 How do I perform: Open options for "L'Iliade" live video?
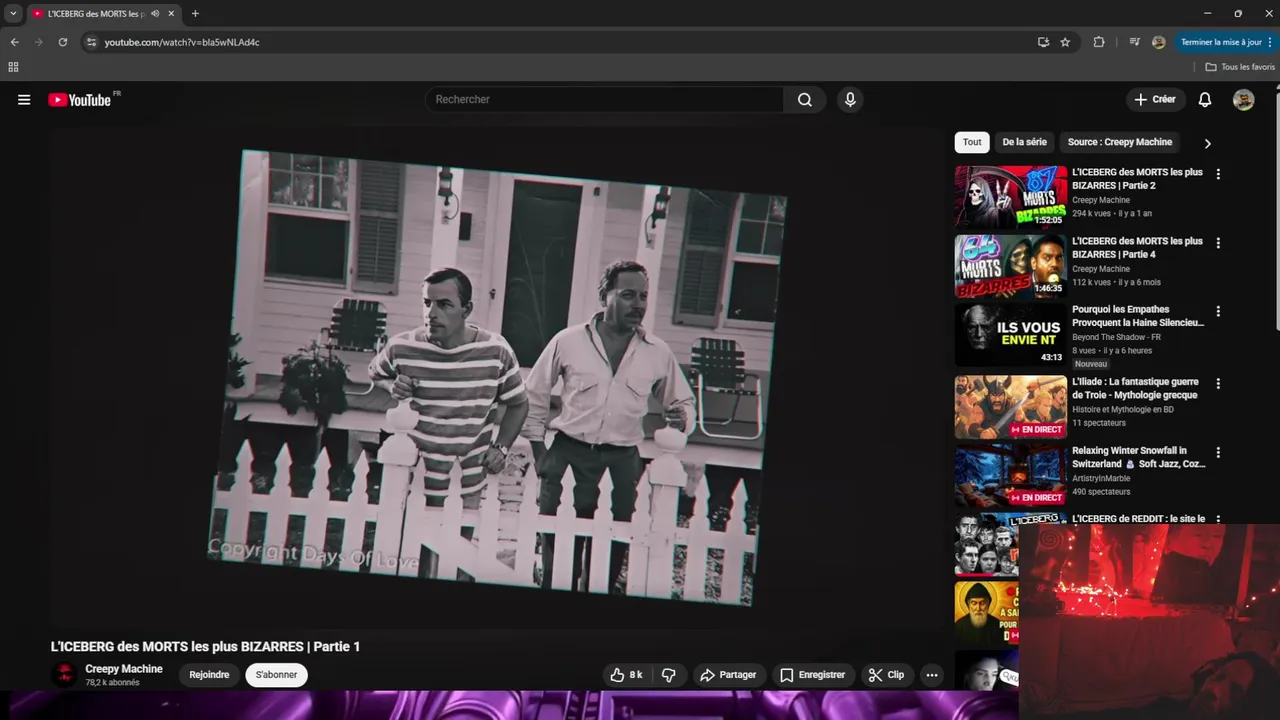pyautogui.click(x=1218, y=384)
